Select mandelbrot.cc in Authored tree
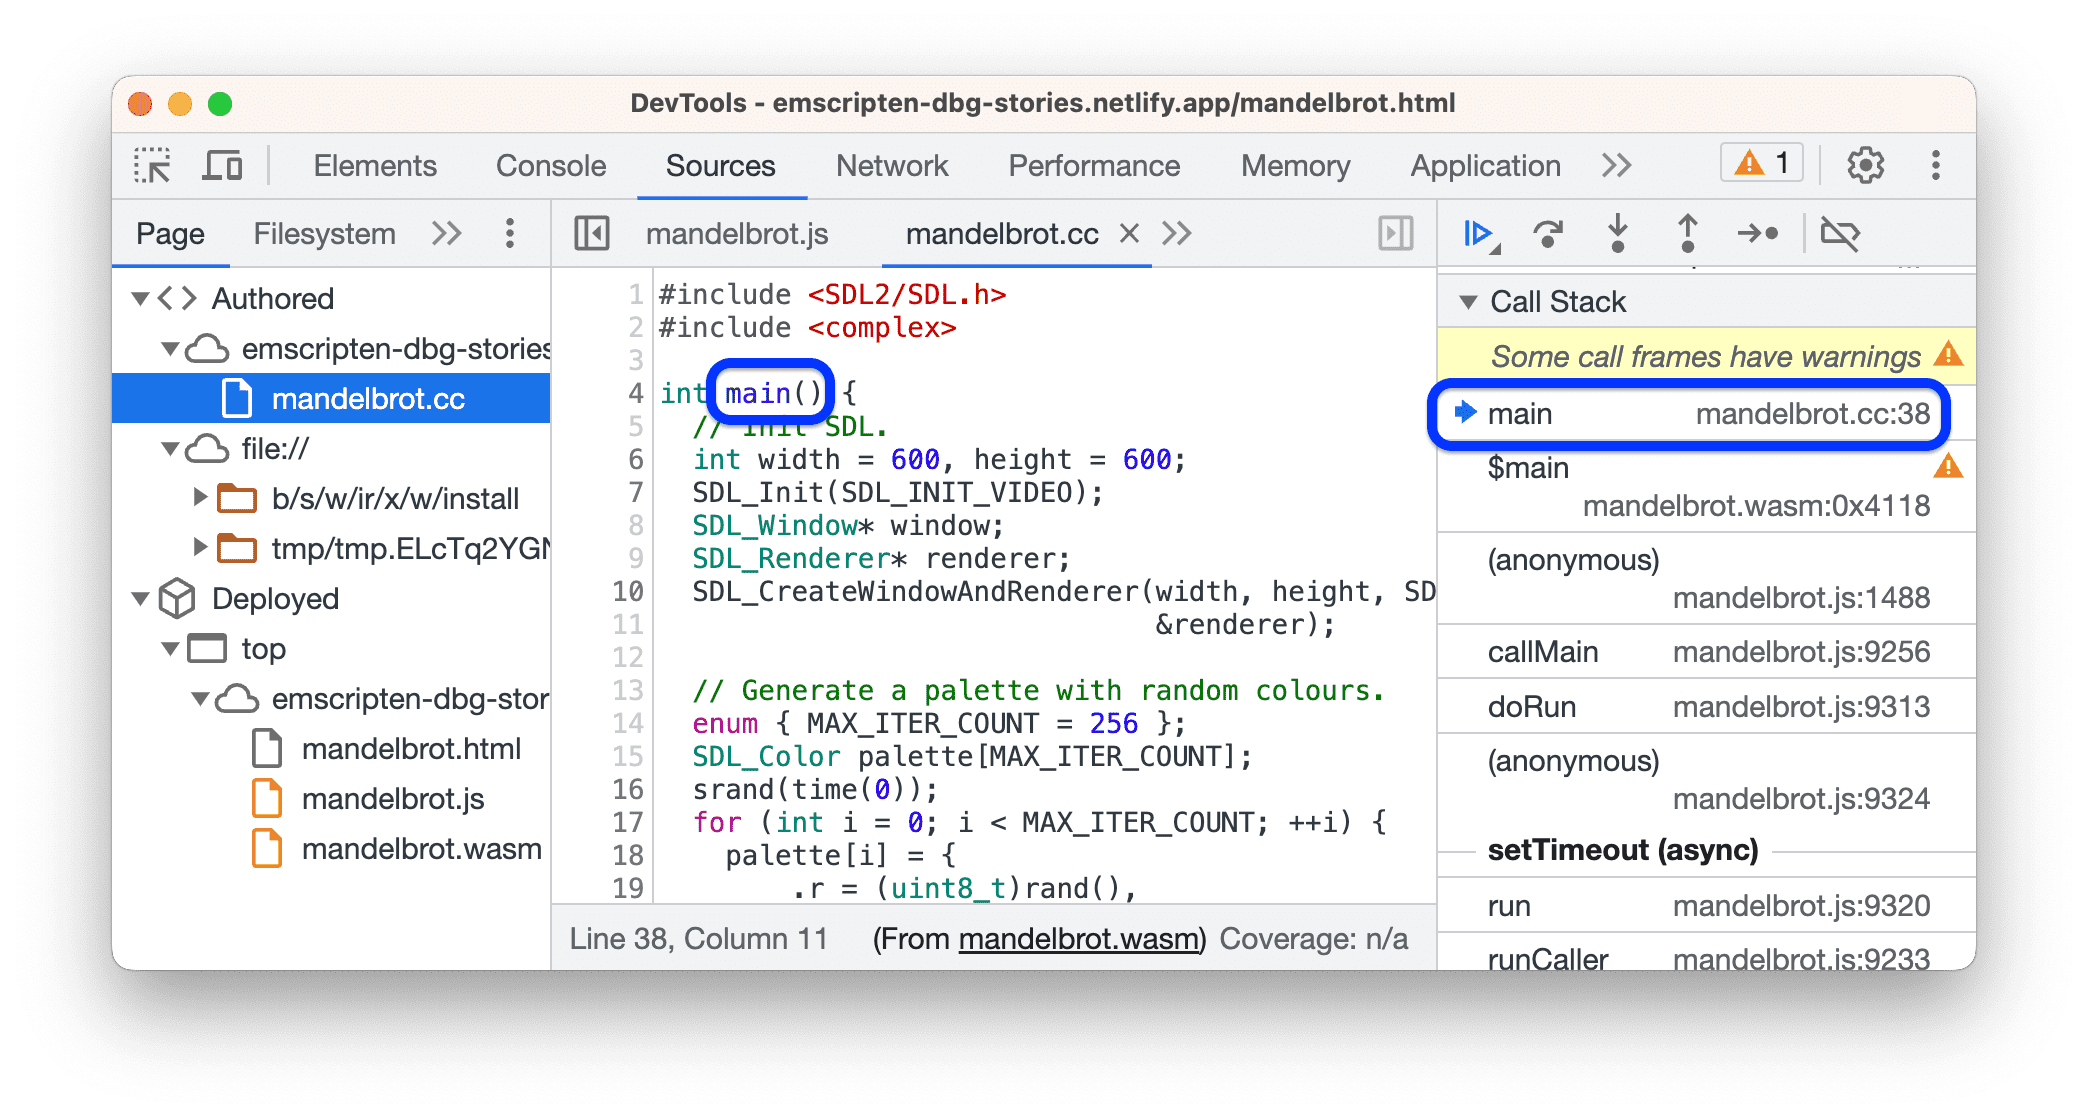 (x=338, y=391)
